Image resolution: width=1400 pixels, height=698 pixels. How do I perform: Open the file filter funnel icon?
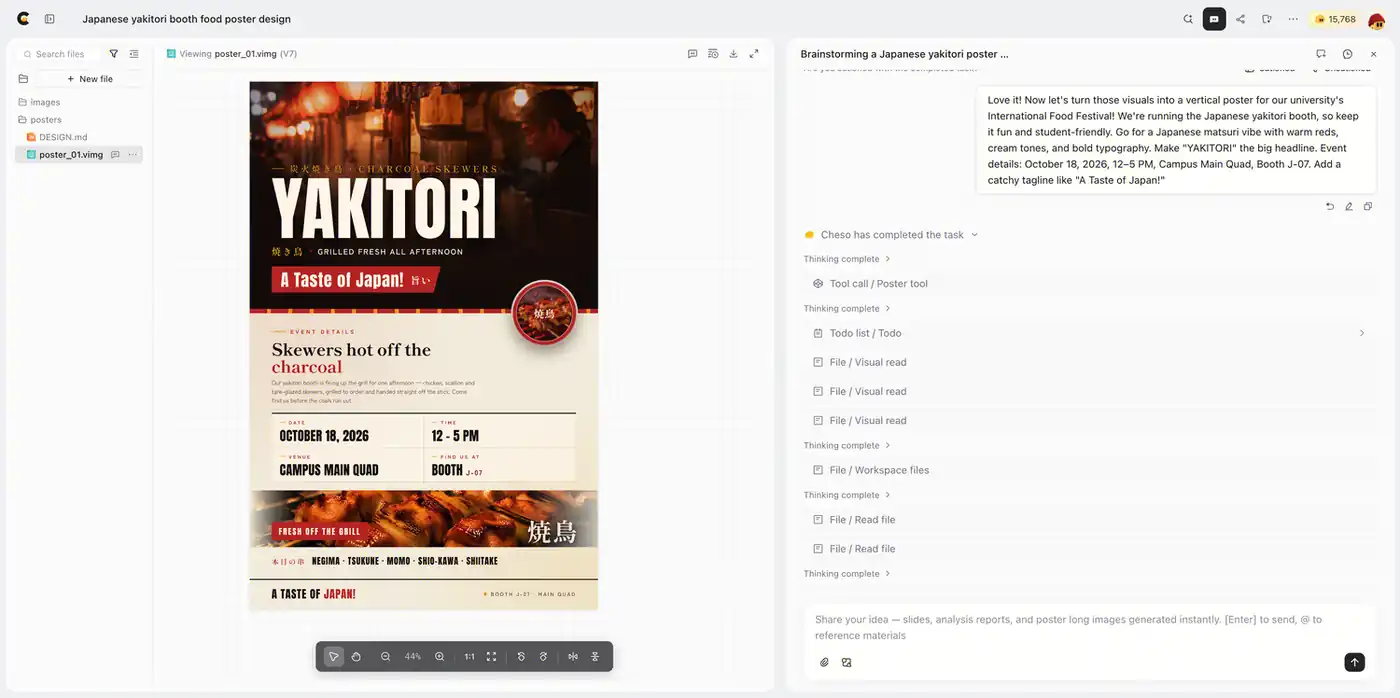[x=113, y=54]
